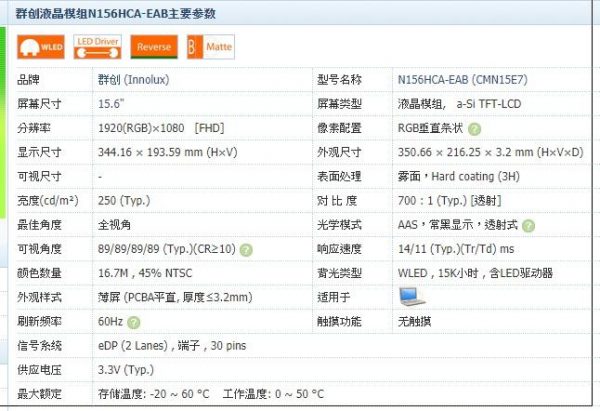600x411 pixels.
Task: Select resolution value 1920(RGB)×1080 [FHD]
Action: tap(161, 128)
